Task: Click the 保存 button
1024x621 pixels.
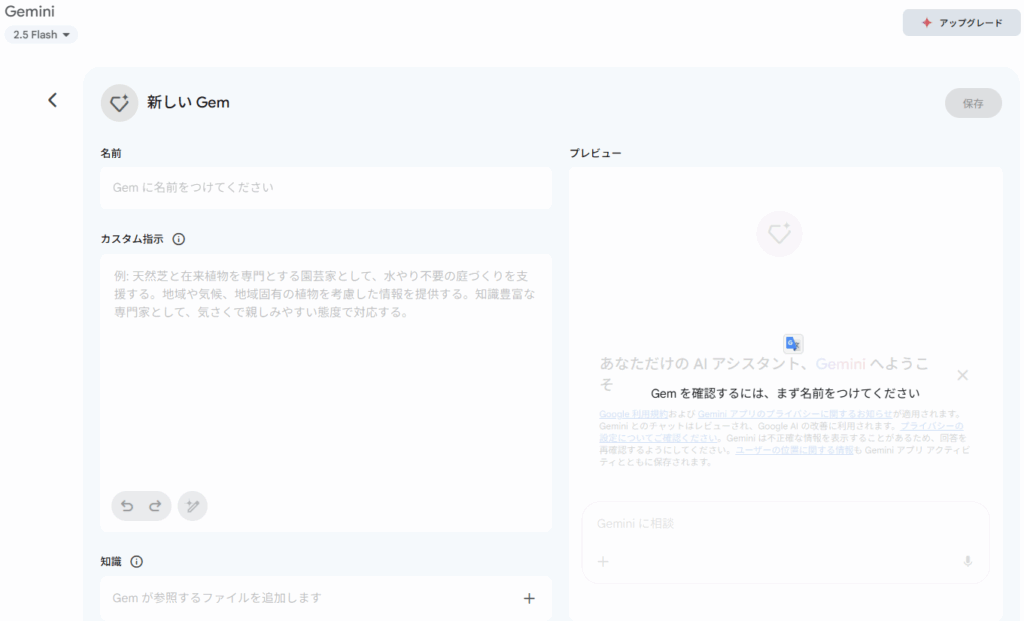Action: click(973, 103)
